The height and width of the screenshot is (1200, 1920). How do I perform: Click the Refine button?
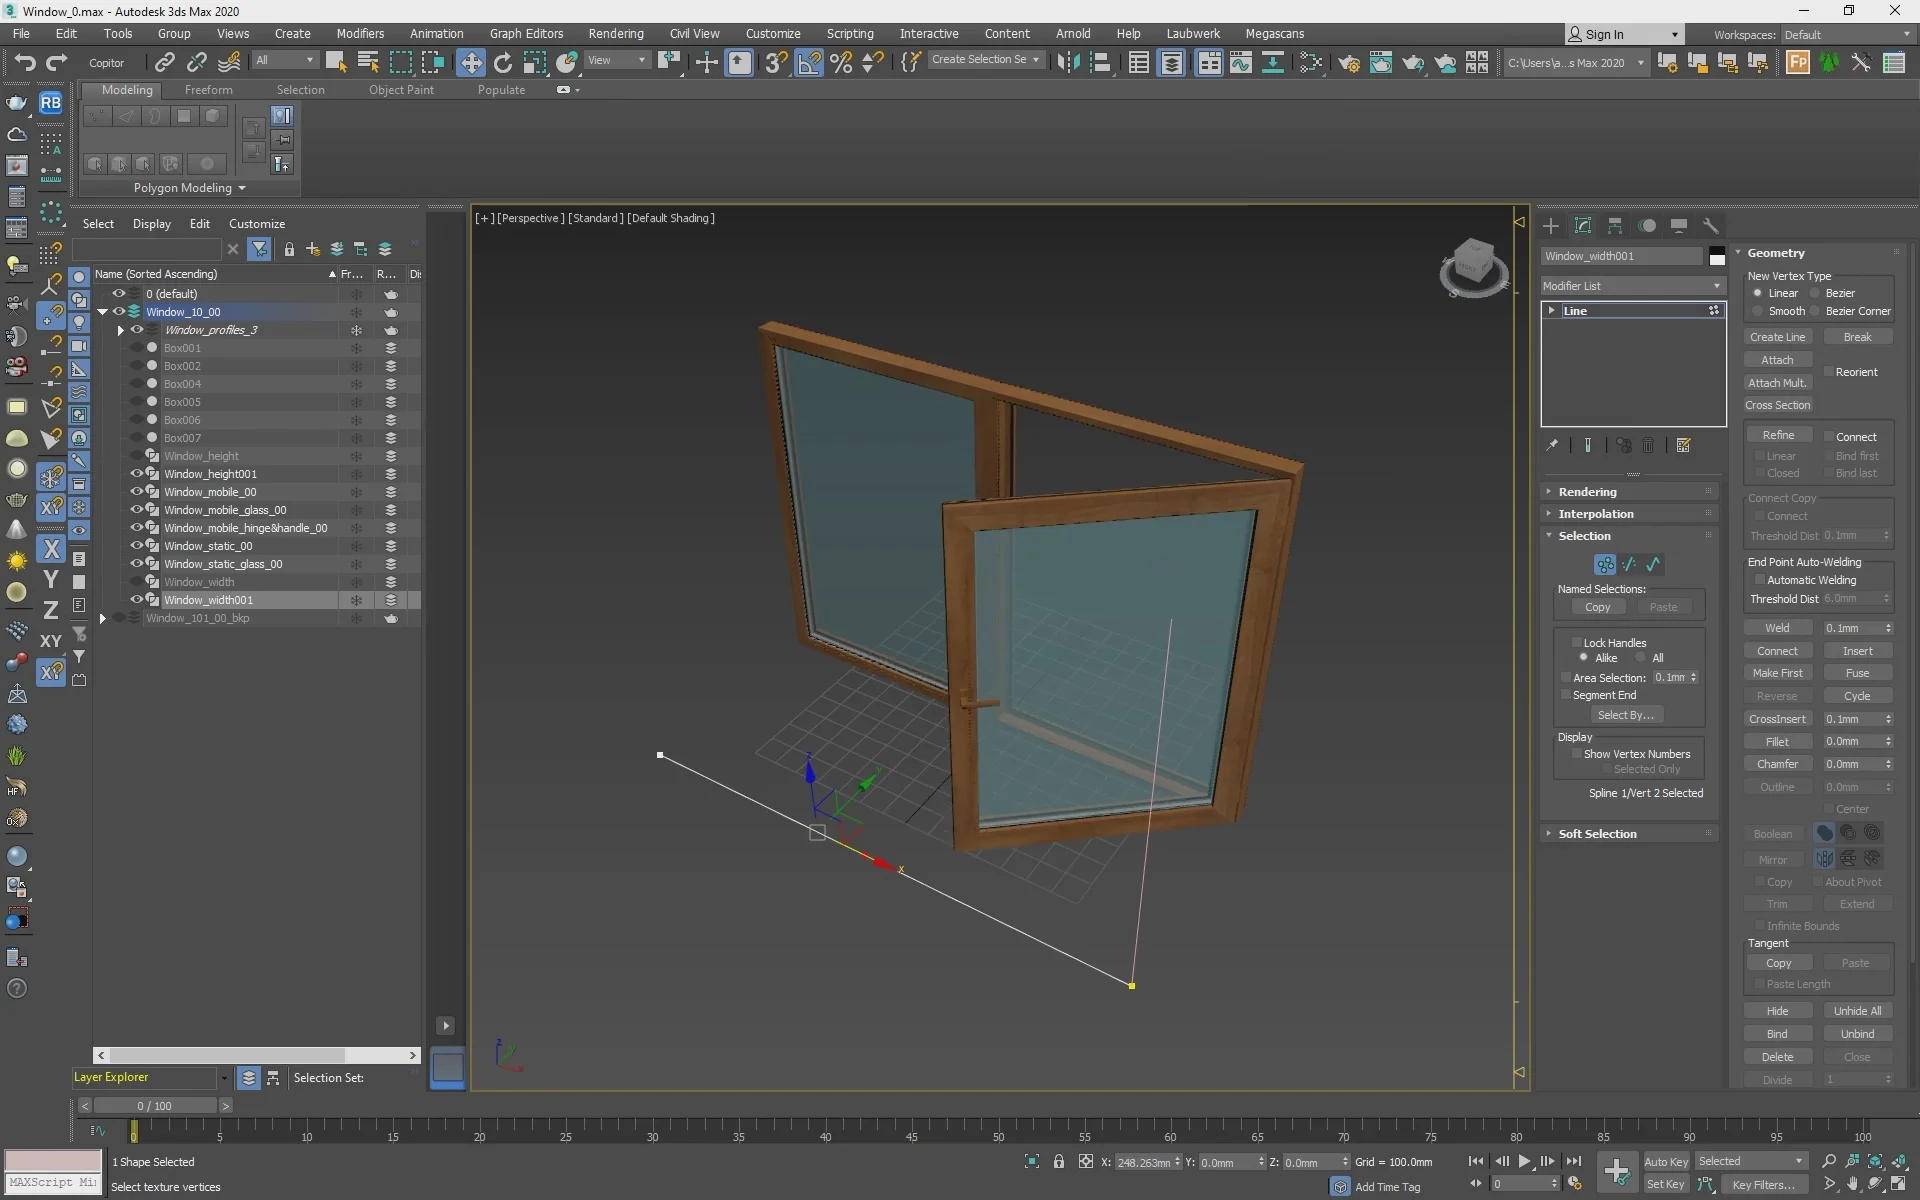click(x=1777, y=435)
